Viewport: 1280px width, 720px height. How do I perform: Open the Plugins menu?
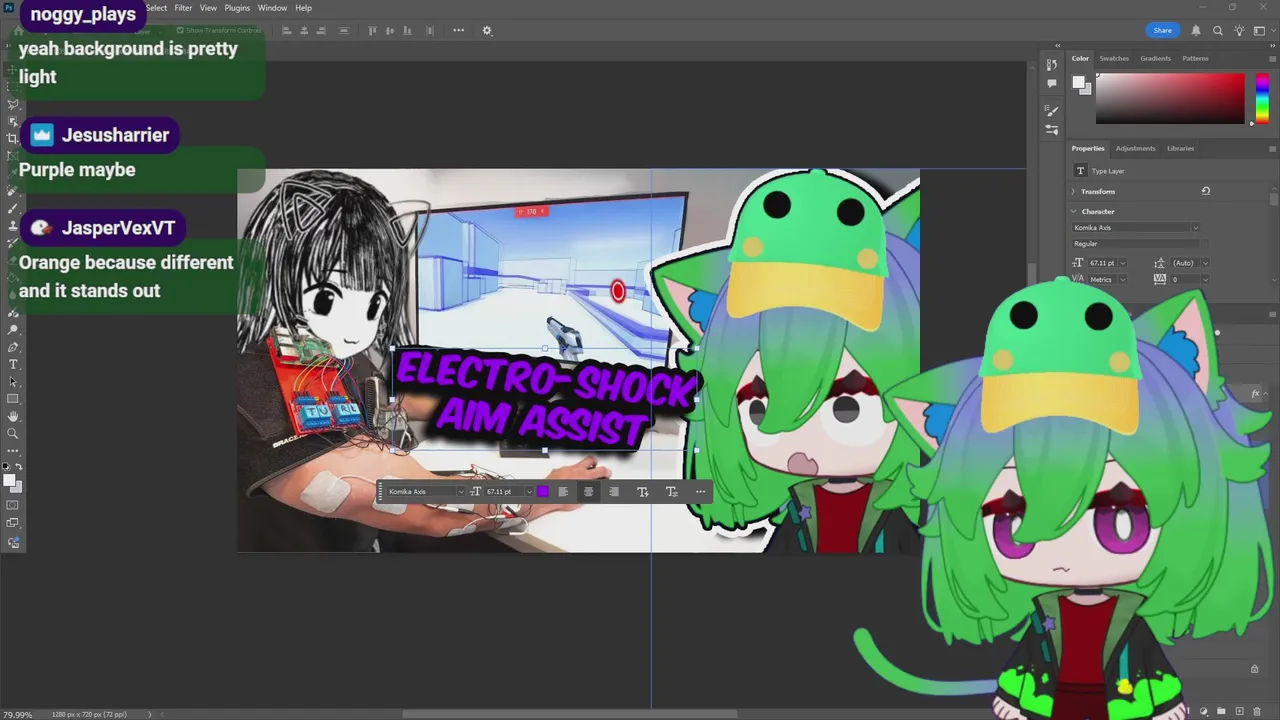tap(237, 8)
